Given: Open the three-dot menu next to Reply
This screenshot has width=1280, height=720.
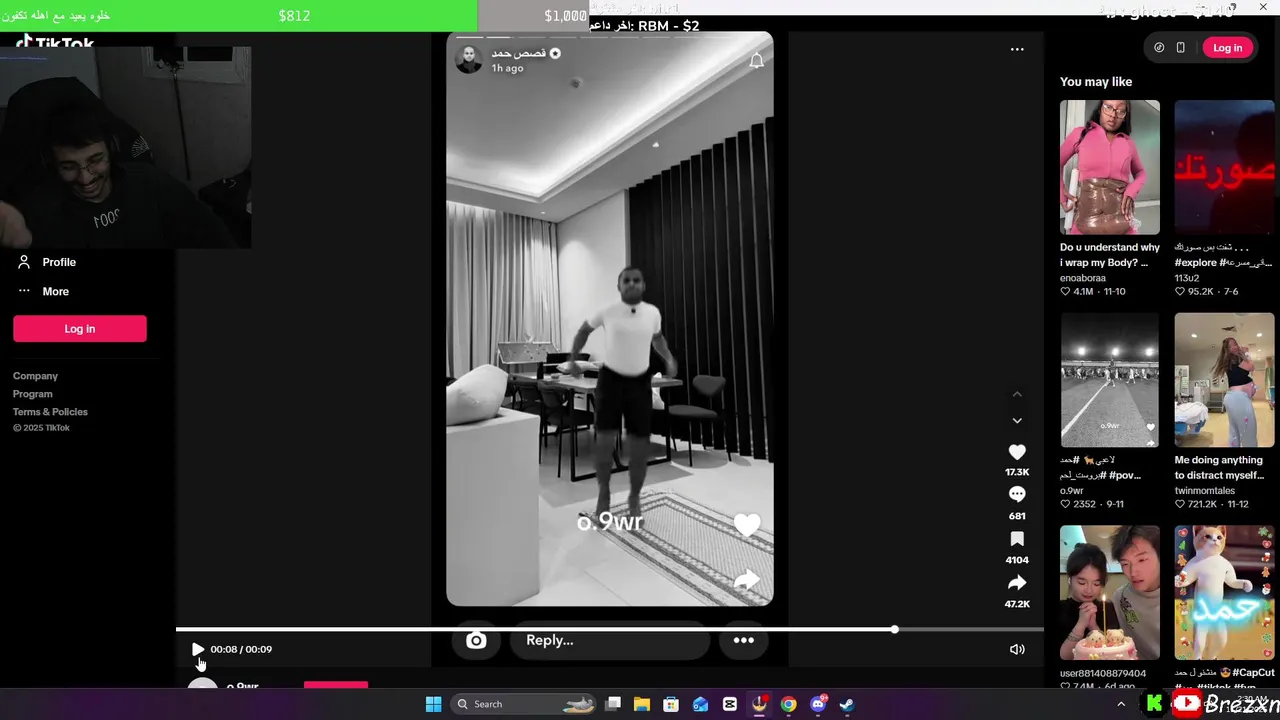Looking at the screenshot, I should pyautogui.click(x=743, y=640).
